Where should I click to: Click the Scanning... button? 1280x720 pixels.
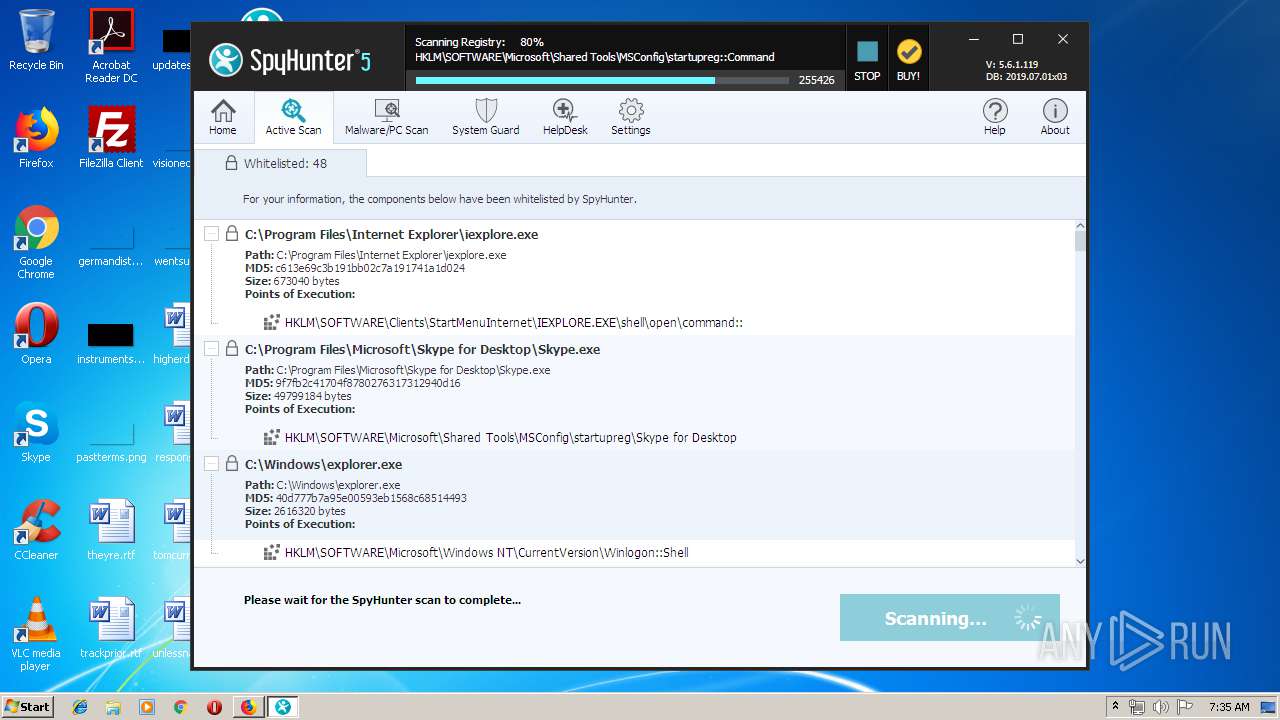(949, 618)
